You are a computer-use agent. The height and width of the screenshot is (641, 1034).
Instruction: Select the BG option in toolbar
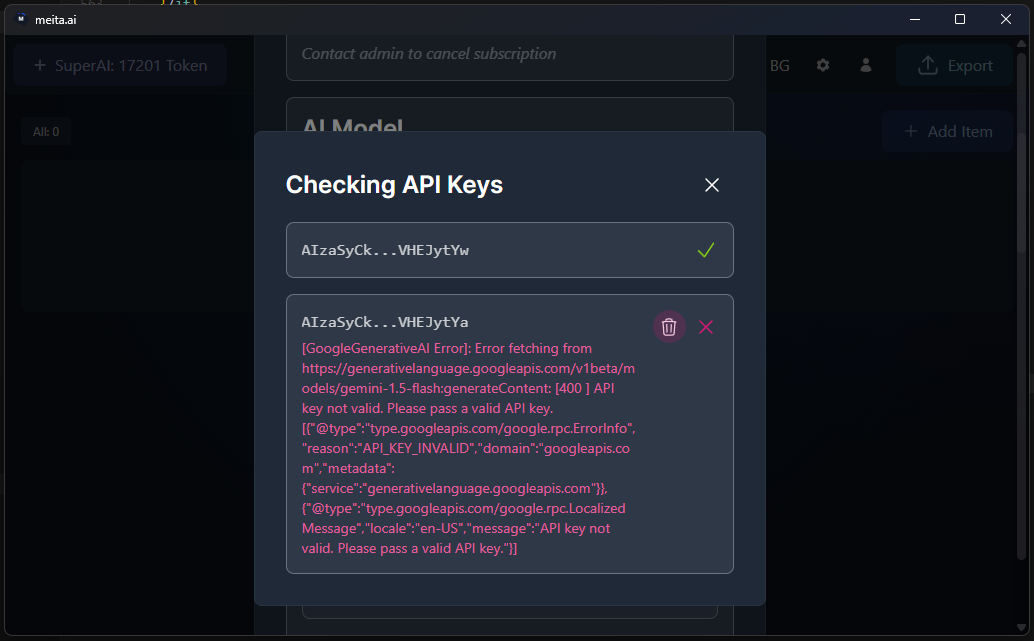(779, 66)
